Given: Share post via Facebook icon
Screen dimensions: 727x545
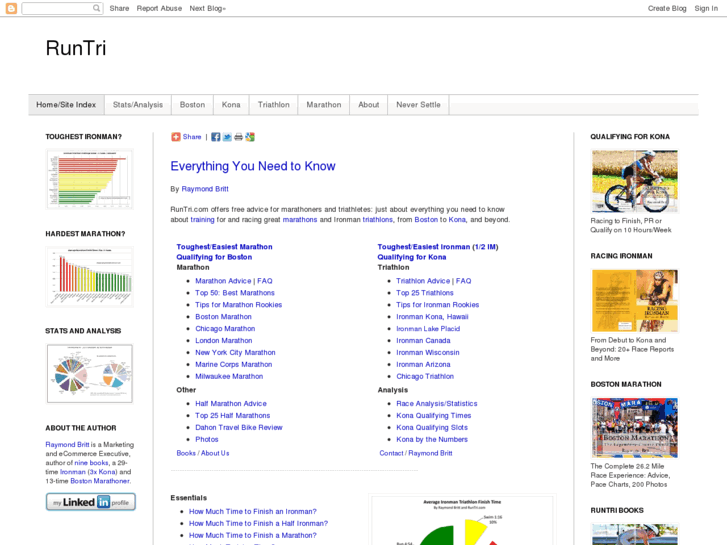Looking at the screenshot, I should click(x=216, y=137).
